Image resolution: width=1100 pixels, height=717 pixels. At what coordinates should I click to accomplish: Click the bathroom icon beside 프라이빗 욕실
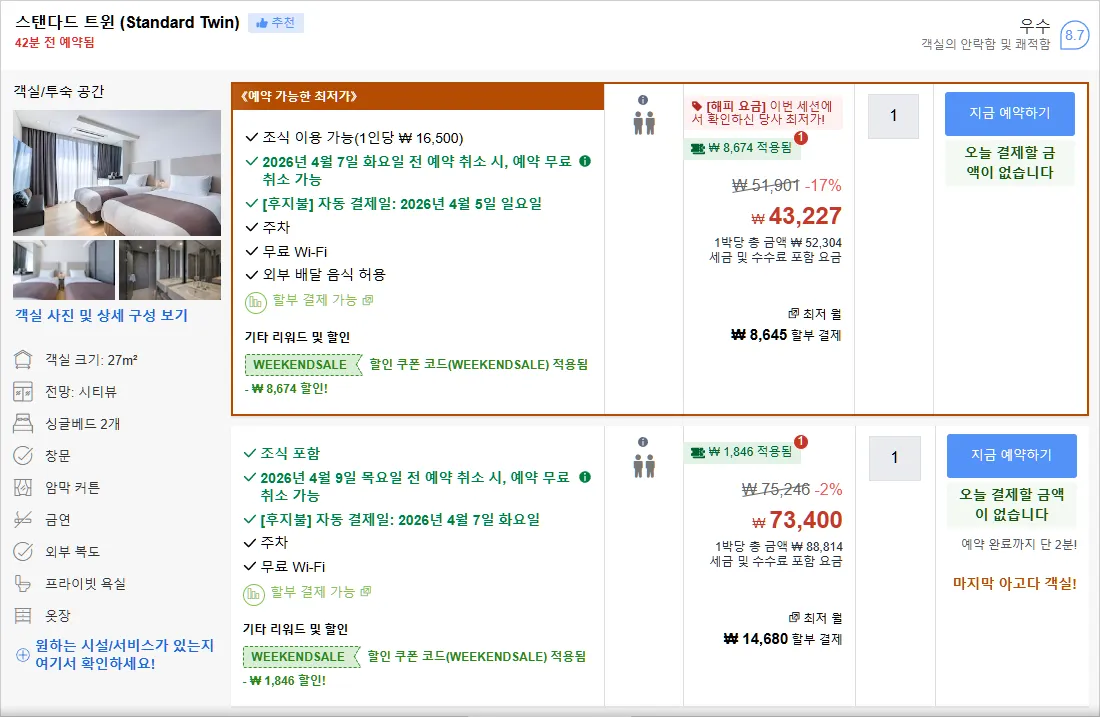tap(23, 583)
